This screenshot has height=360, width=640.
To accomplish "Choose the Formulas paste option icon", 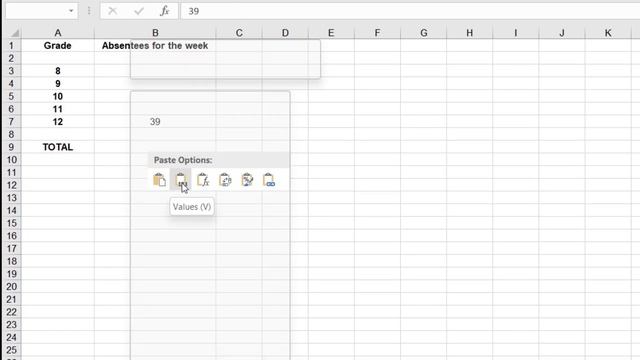I will click(x=203, y=180).
